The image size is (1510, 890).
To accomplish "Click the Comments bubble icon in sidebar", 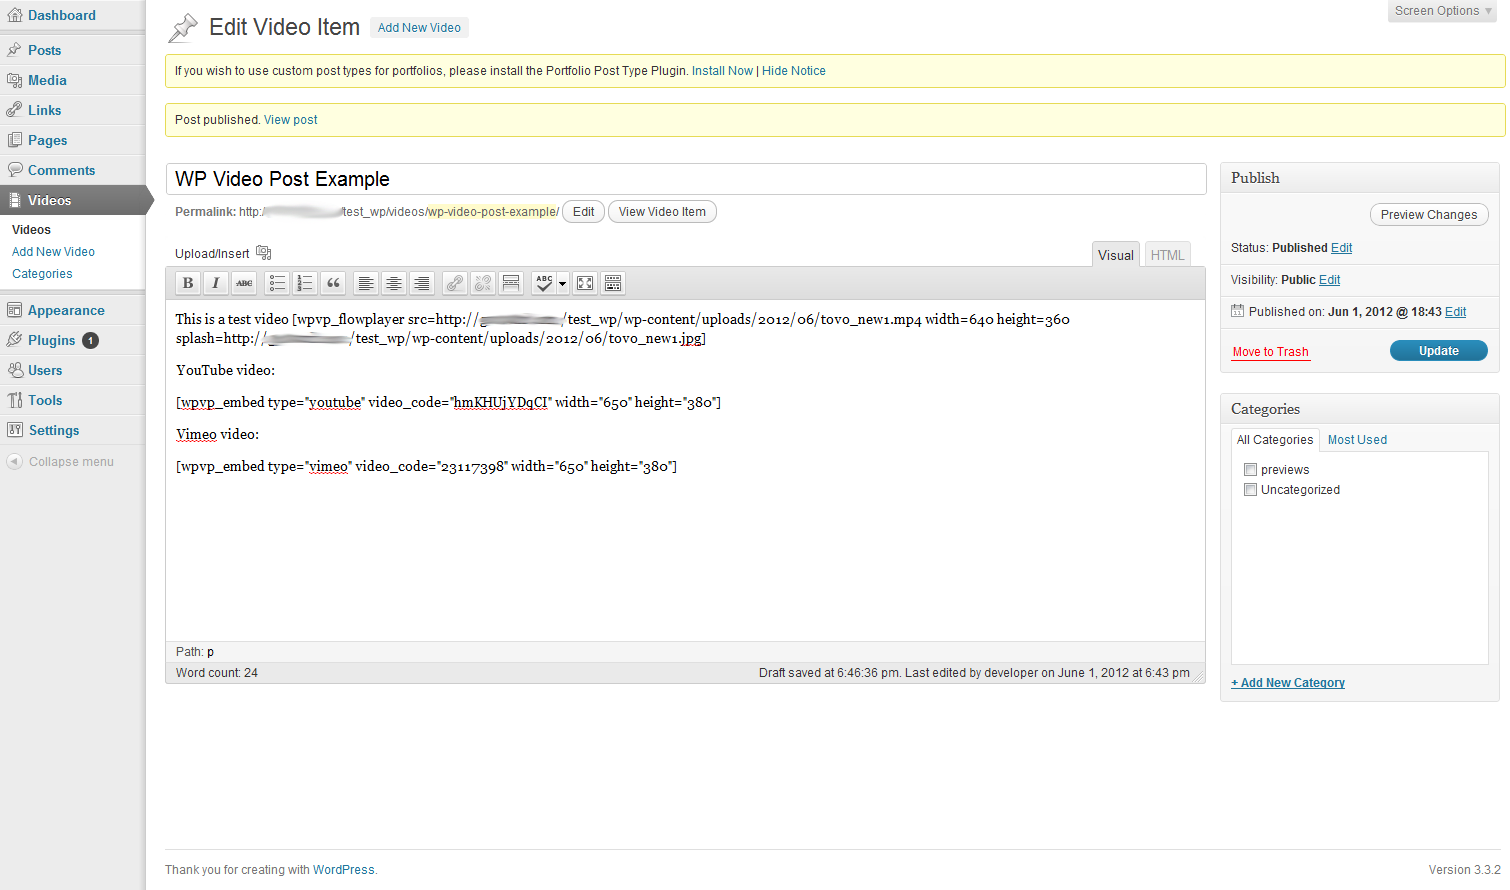I will click(x=14, y=170).
